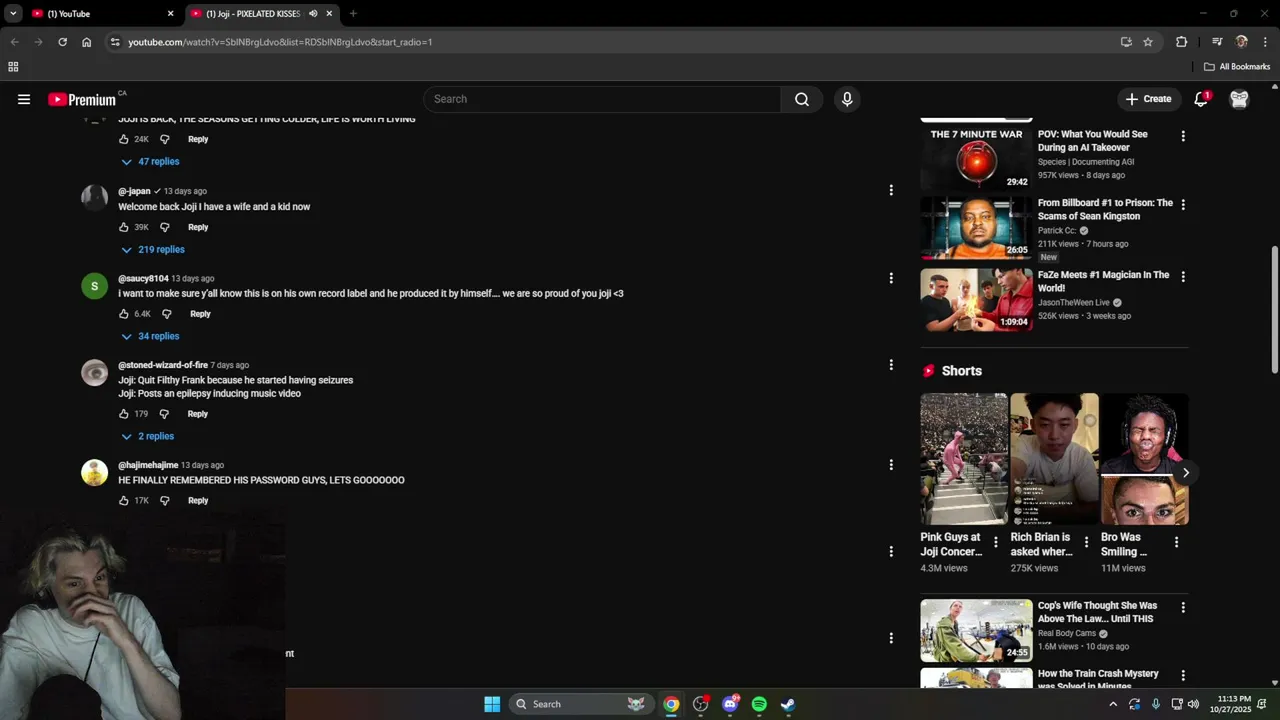Screen dimensions: 1280x720
Task: Expand 47 replies thread
Action: [x=150, y=162]
